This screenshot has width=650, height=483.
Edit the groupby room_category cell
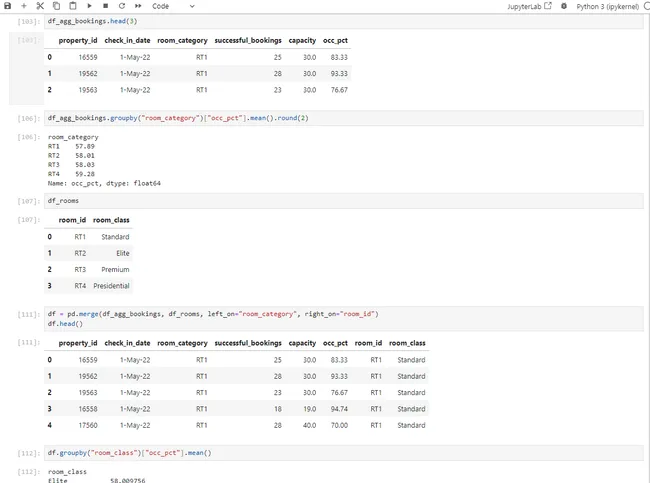pos(344,118)
